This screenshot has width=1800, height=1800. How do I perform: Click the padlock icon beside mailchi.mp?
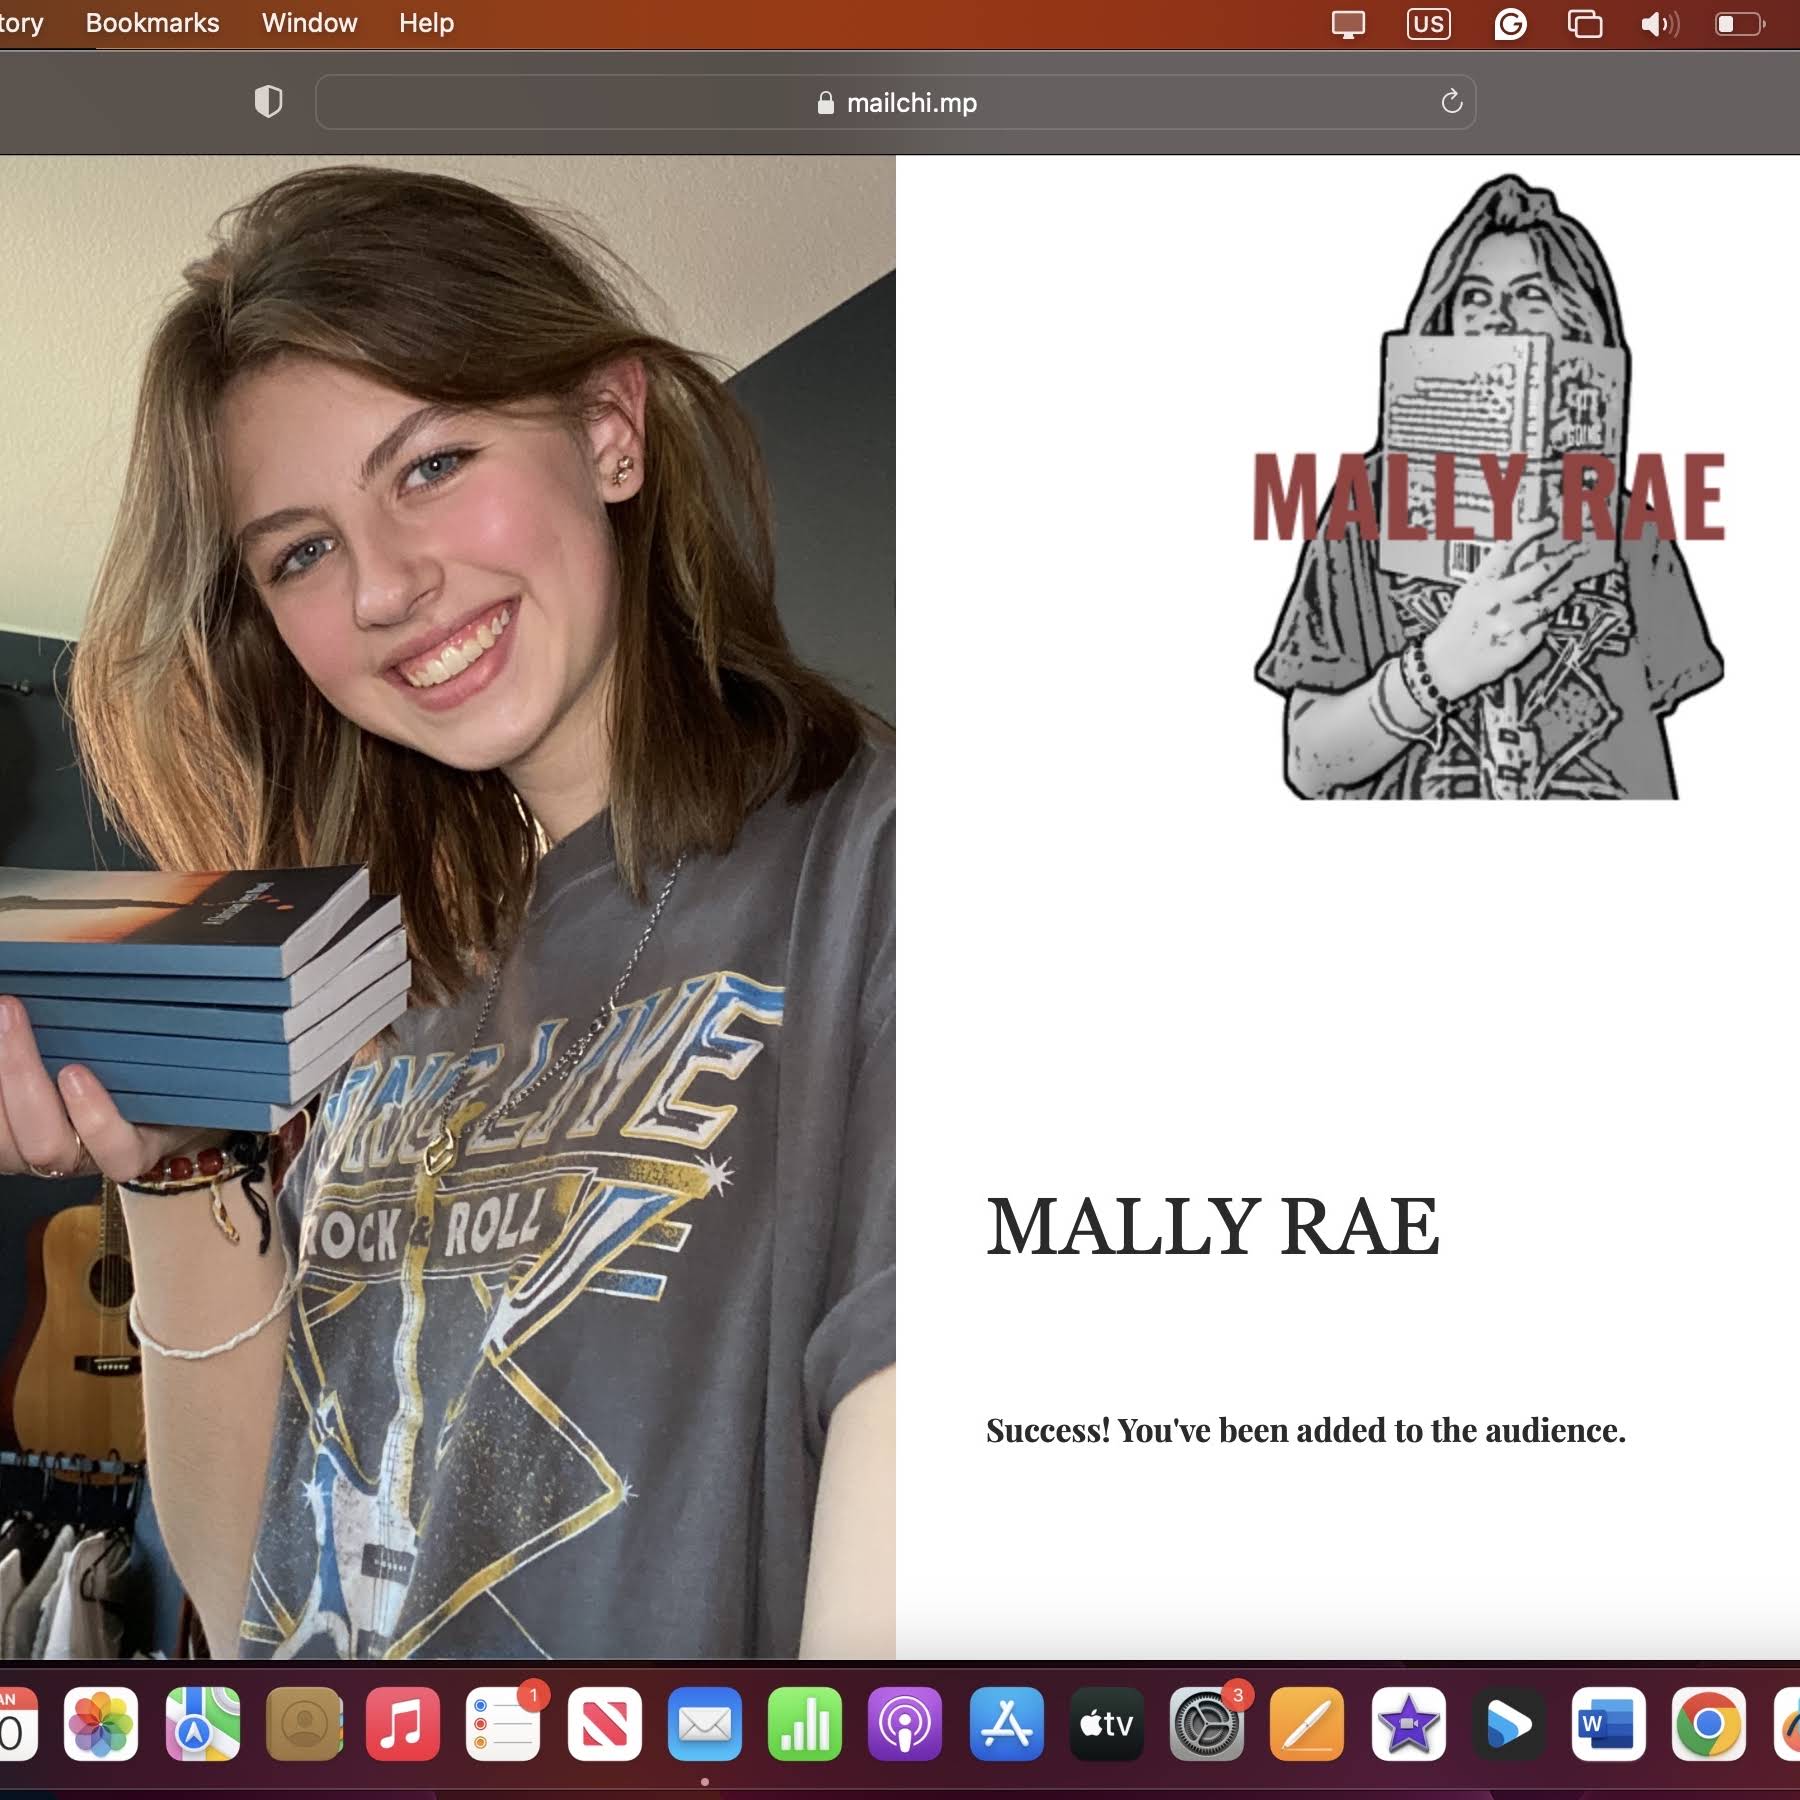[x=826, y=102]
